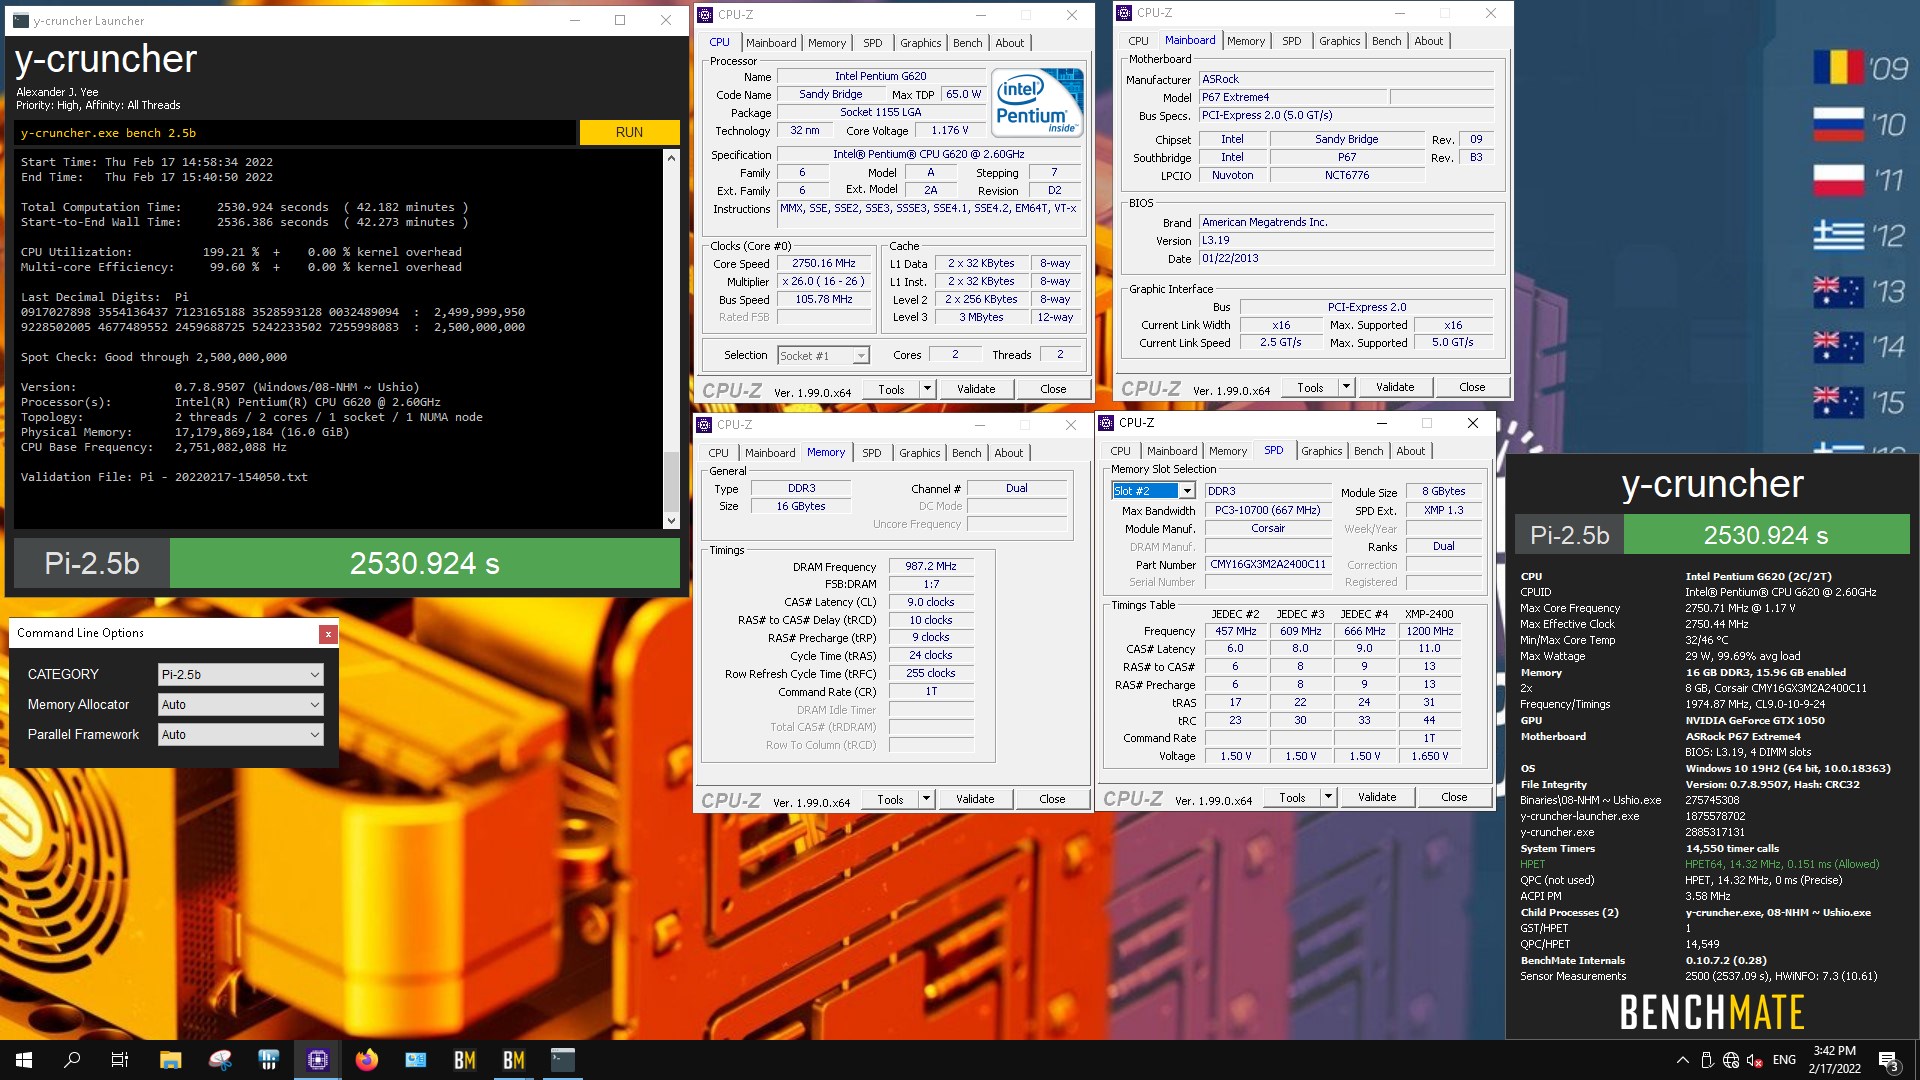The image size is (1920, 1080).
Task: Open CPU tab in SPD window
Action: (x=1120, y=451)
